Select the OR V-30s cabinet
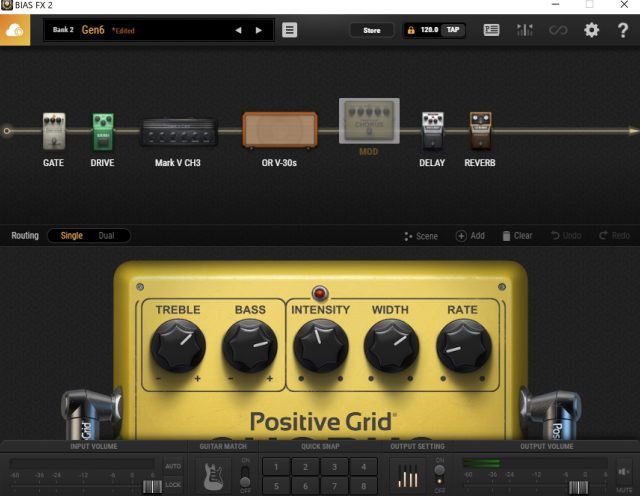 [280, 130]
